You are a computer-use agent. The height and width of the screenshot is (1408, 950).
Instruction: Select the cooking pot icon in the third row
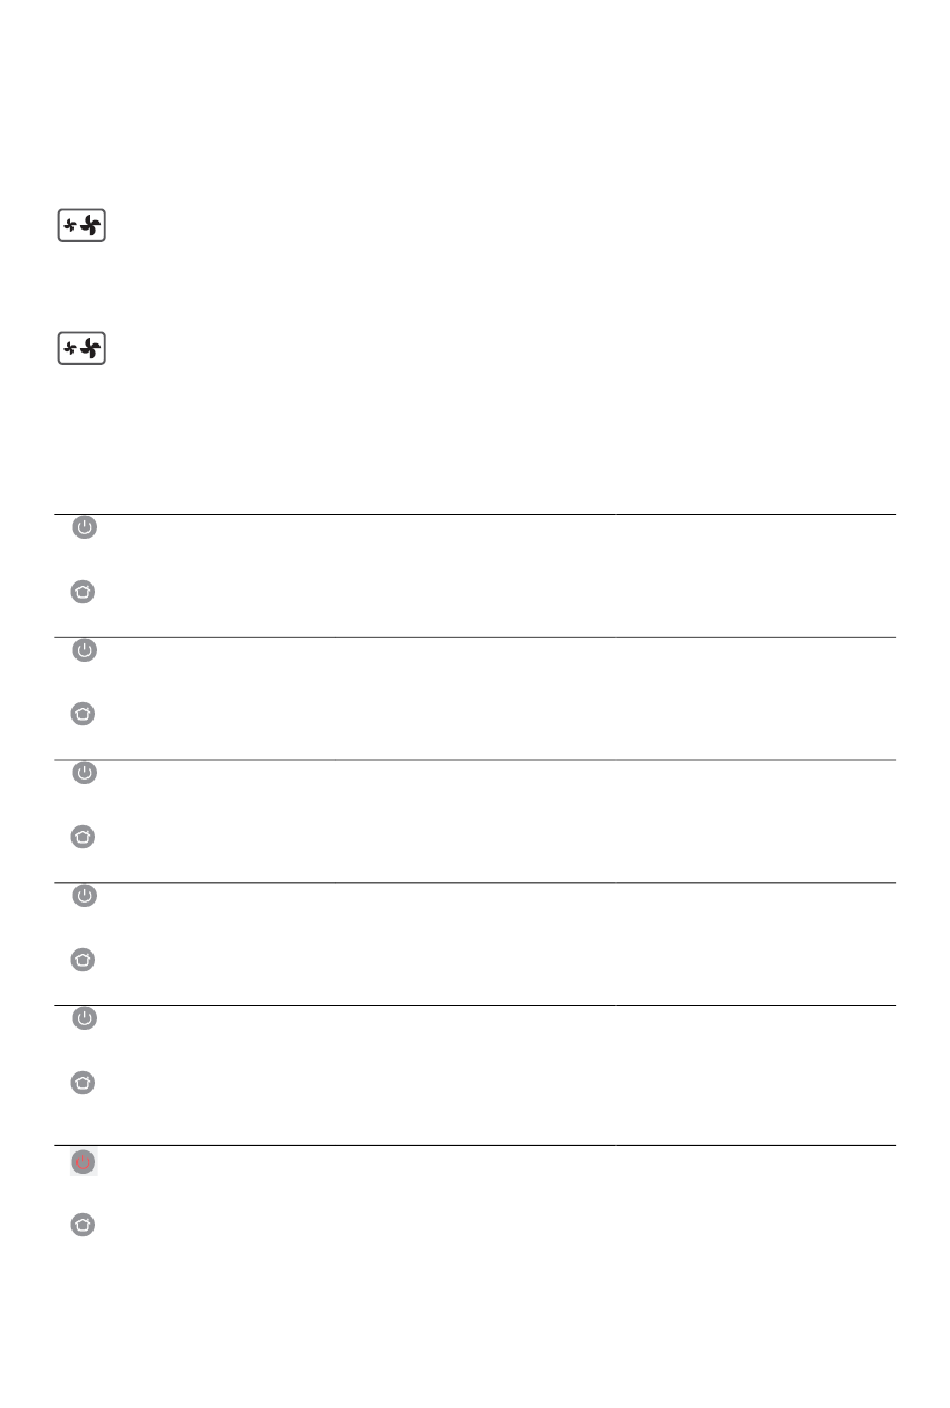83,836
